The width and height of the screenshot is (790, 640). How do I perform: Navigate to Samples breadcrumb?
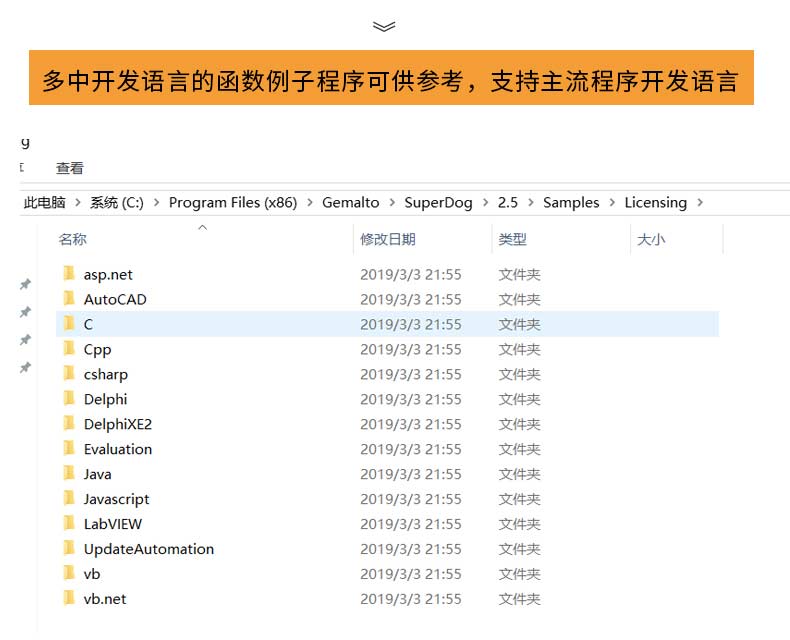pyautogui.click(x=571, y=203)
